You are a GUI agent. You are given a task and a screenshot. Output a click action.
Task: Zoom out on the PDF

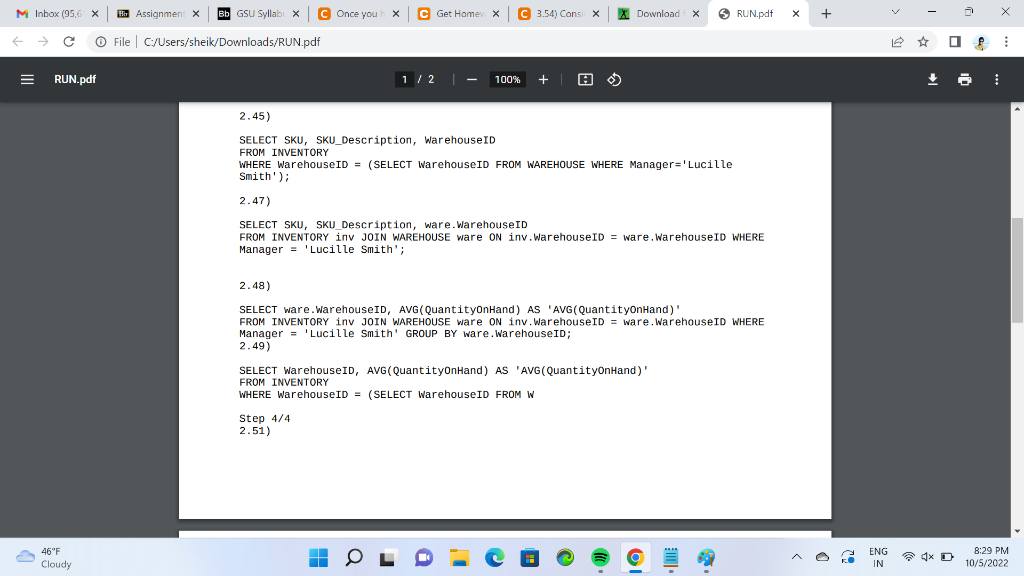coord(471,79)
